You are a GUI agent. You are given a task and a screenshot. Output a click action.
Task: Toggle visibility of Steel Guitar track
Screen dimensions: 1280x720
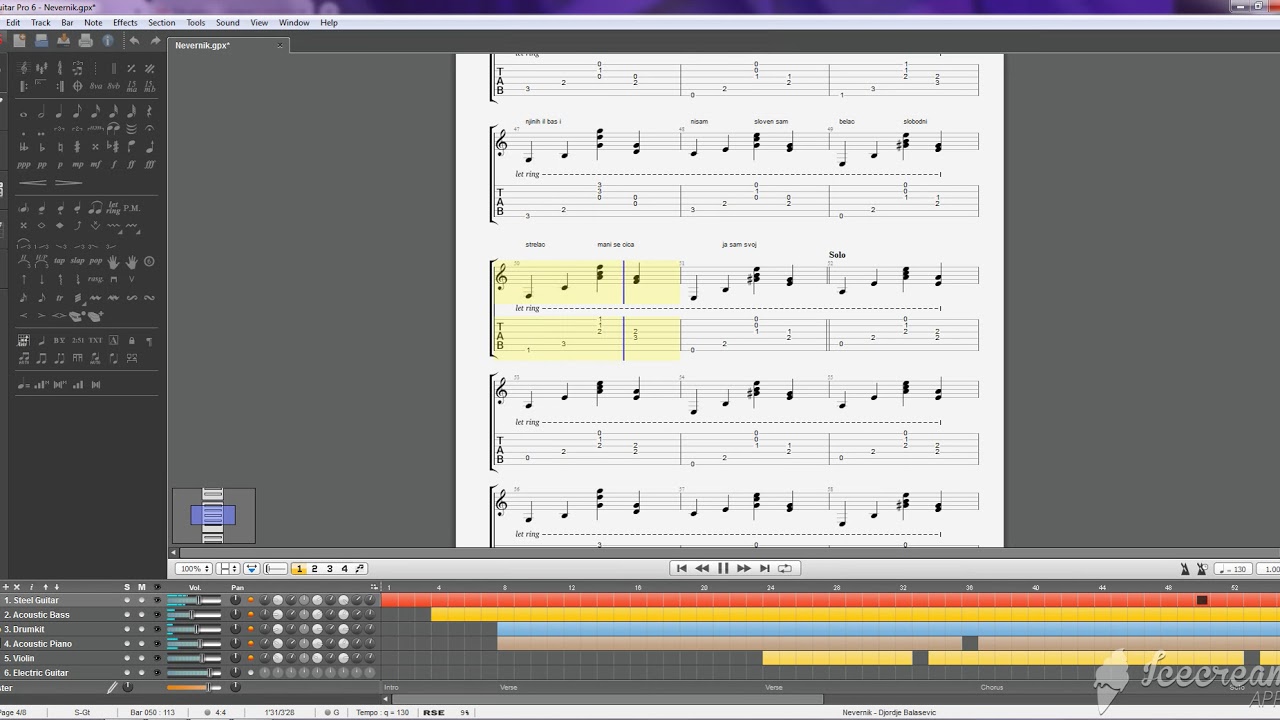point(157,600)
